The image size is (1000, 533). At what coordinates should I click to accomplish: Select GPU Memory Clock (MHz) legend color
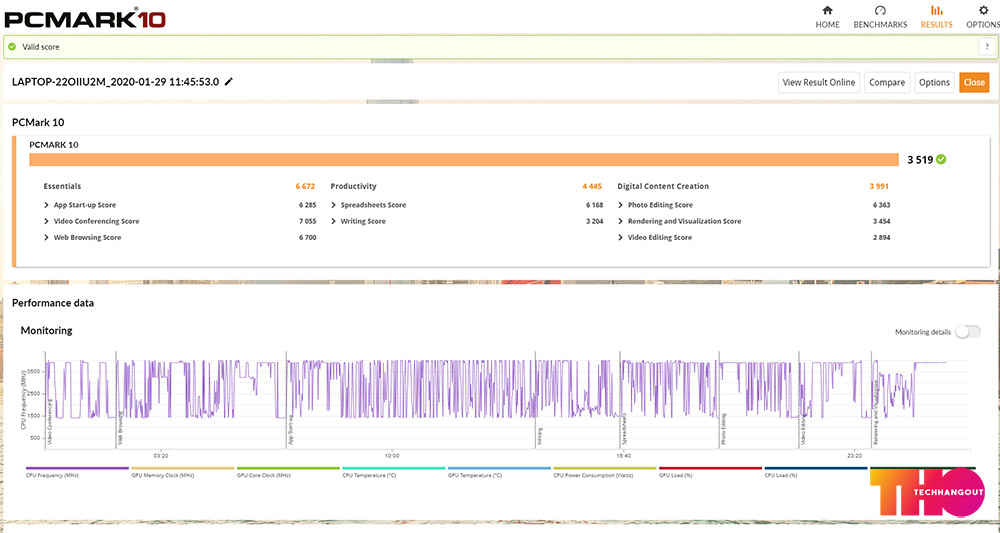pyautogui.click(x=183, y=468)
